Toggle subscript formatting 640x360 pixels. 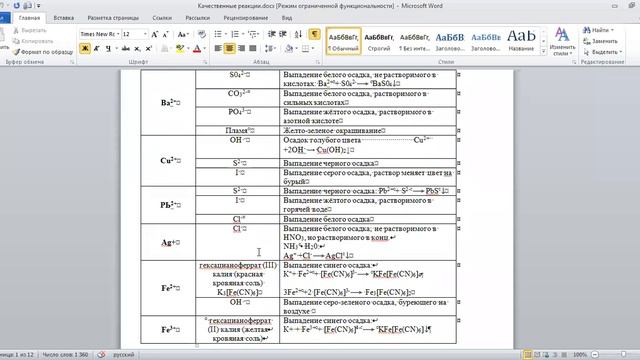tap(138, 49)
